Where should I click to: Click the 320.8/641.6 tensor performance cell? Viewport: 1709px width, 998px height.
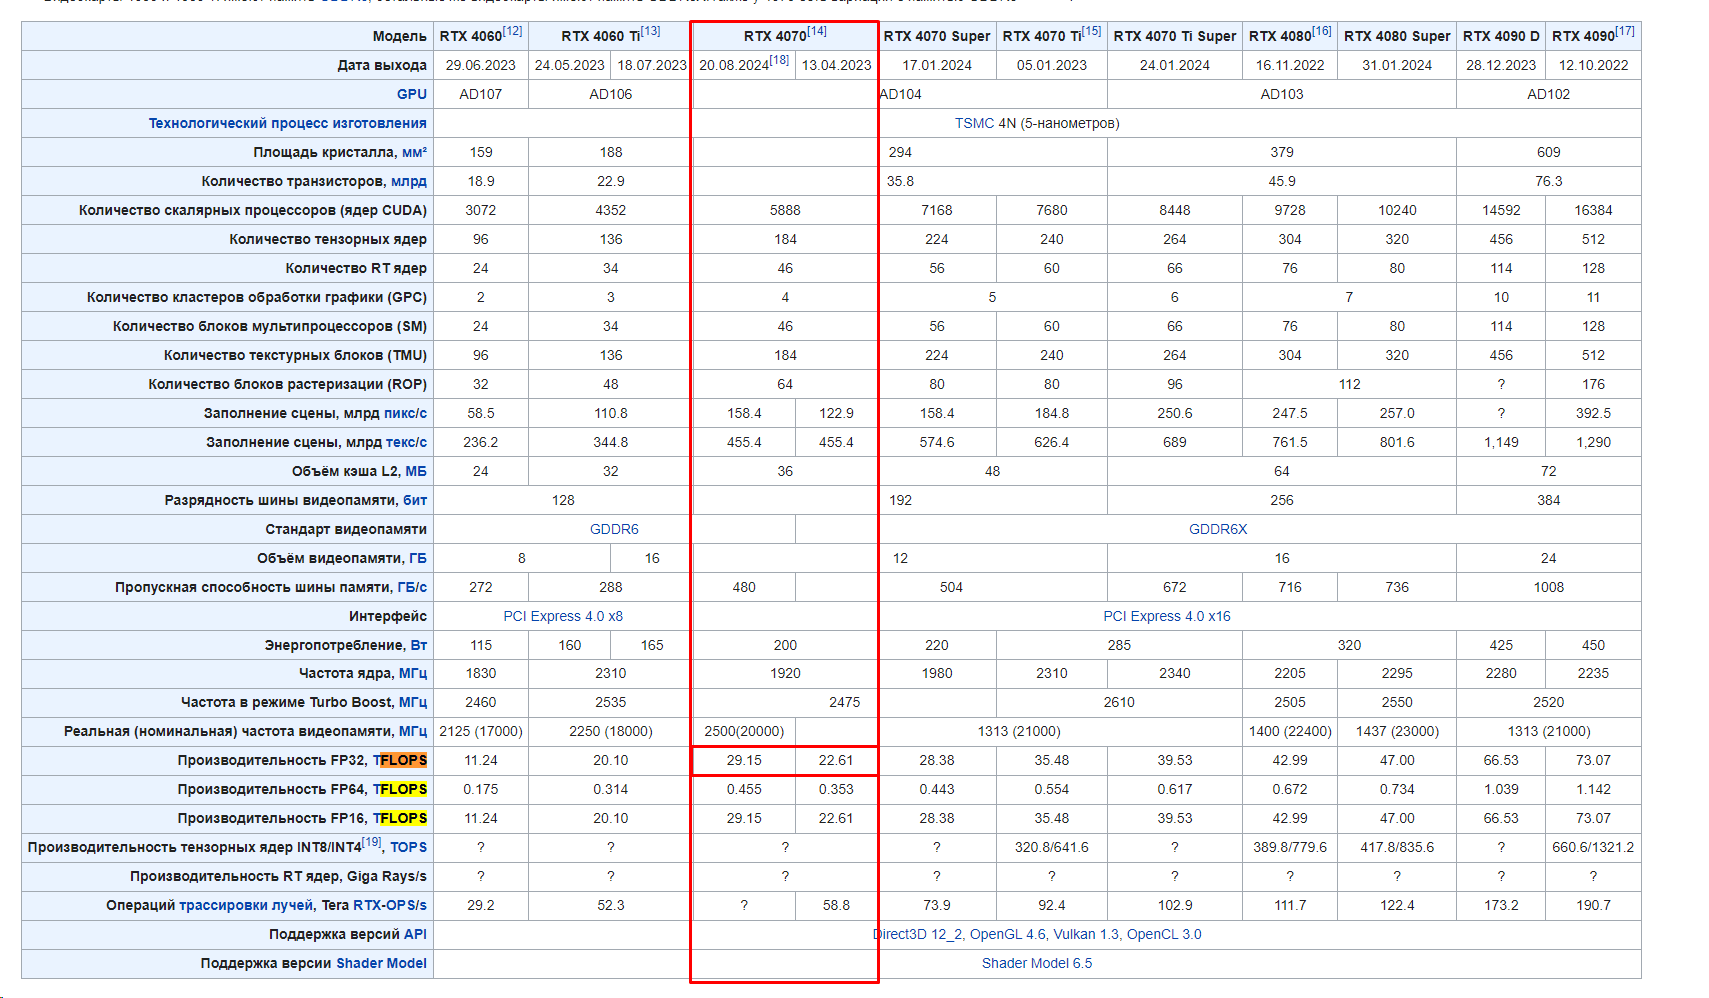click(x=1052, y=847)
